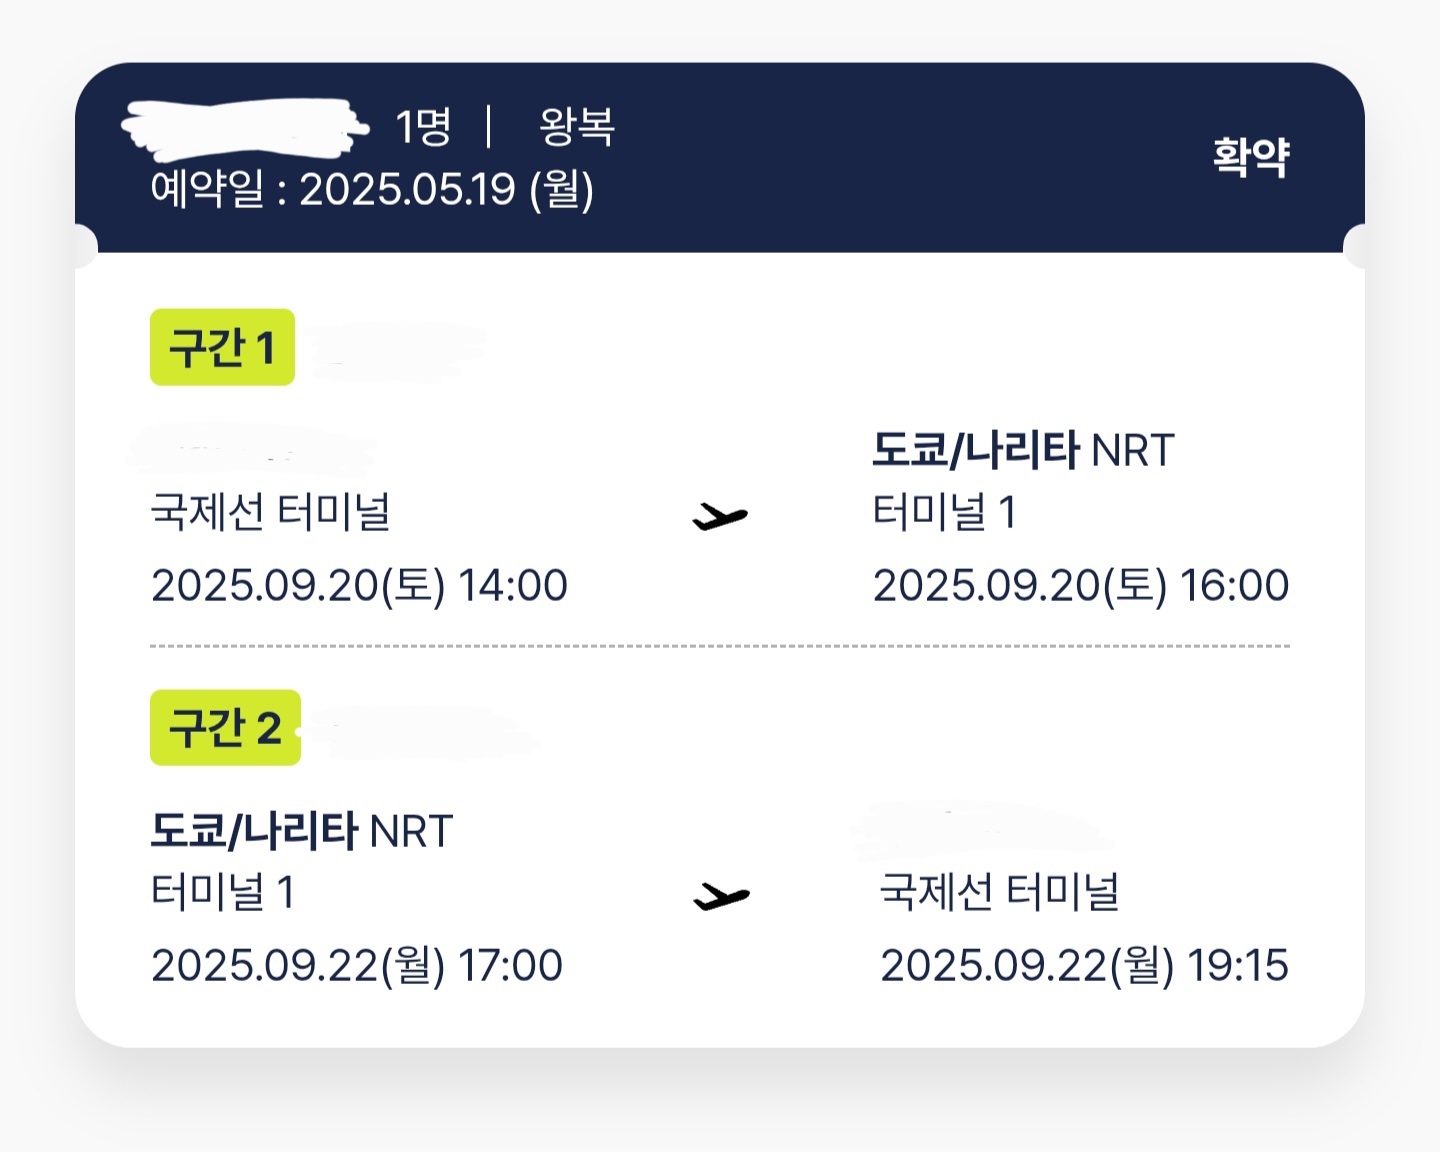Viewport: 1440px width, 1152px height.
Task: Click the airplane icon in 구간 1
Action: pos(720,517)
